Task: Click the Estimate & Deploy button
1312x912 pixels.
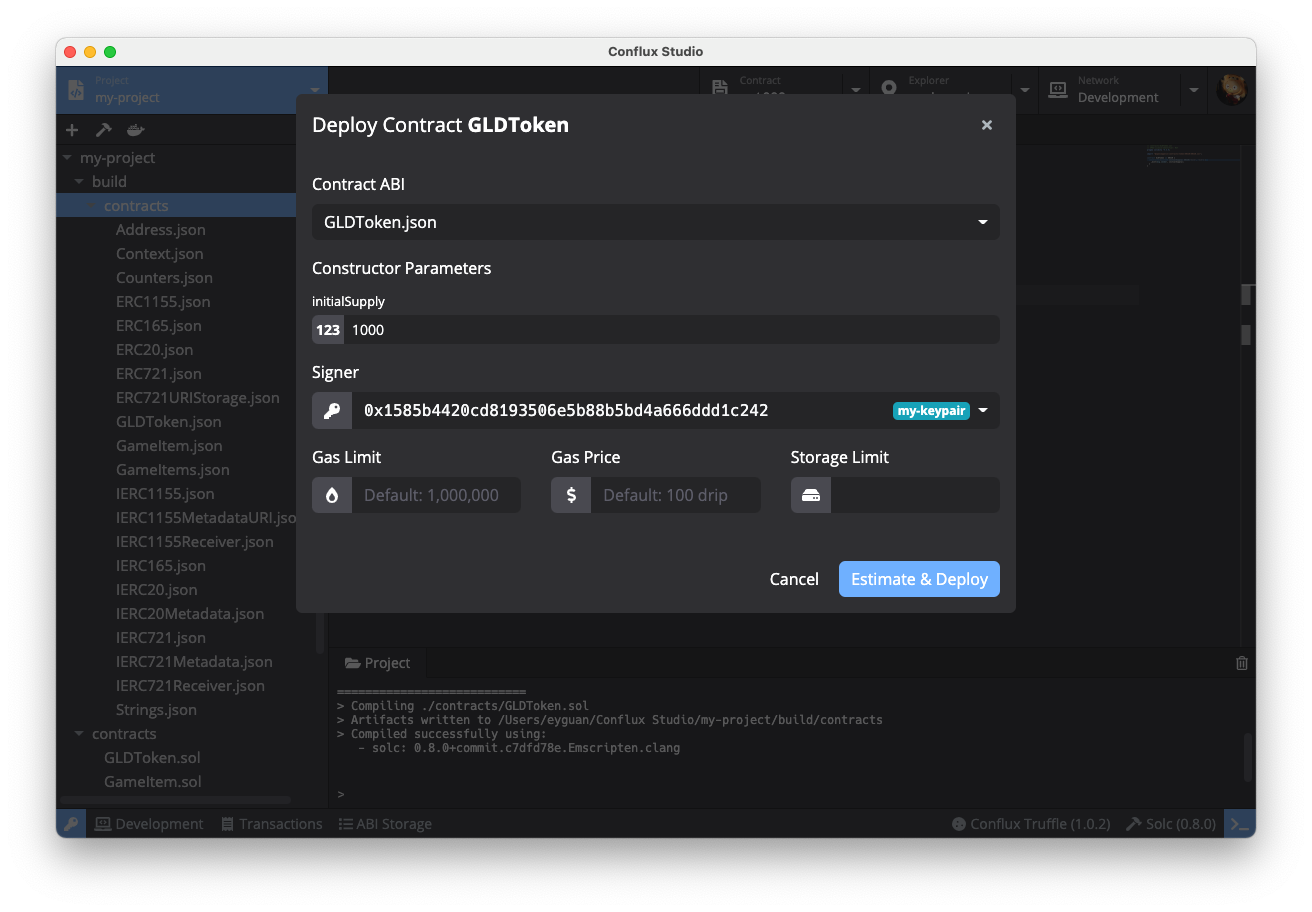Action: pos(919,579)
